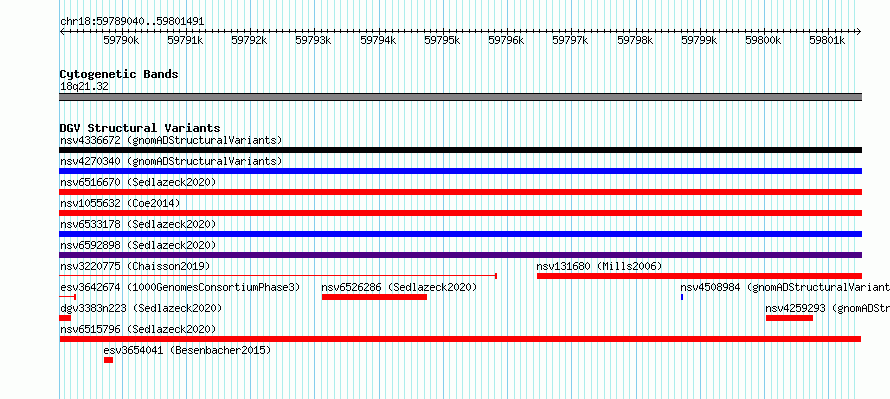The height and width of the screenshot is (399, 890).
Task: Click the black nsv4336672 variant bar
Action: coord(460,150)
